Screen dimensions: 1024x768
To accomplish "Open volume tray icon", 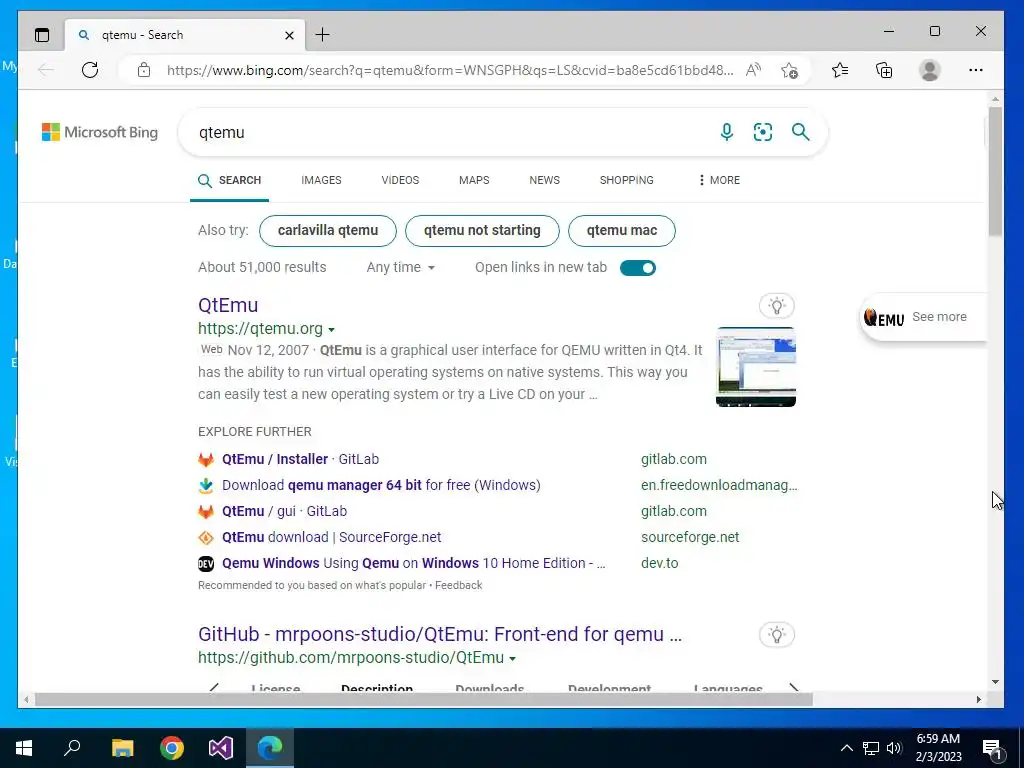I will [894, 748].
